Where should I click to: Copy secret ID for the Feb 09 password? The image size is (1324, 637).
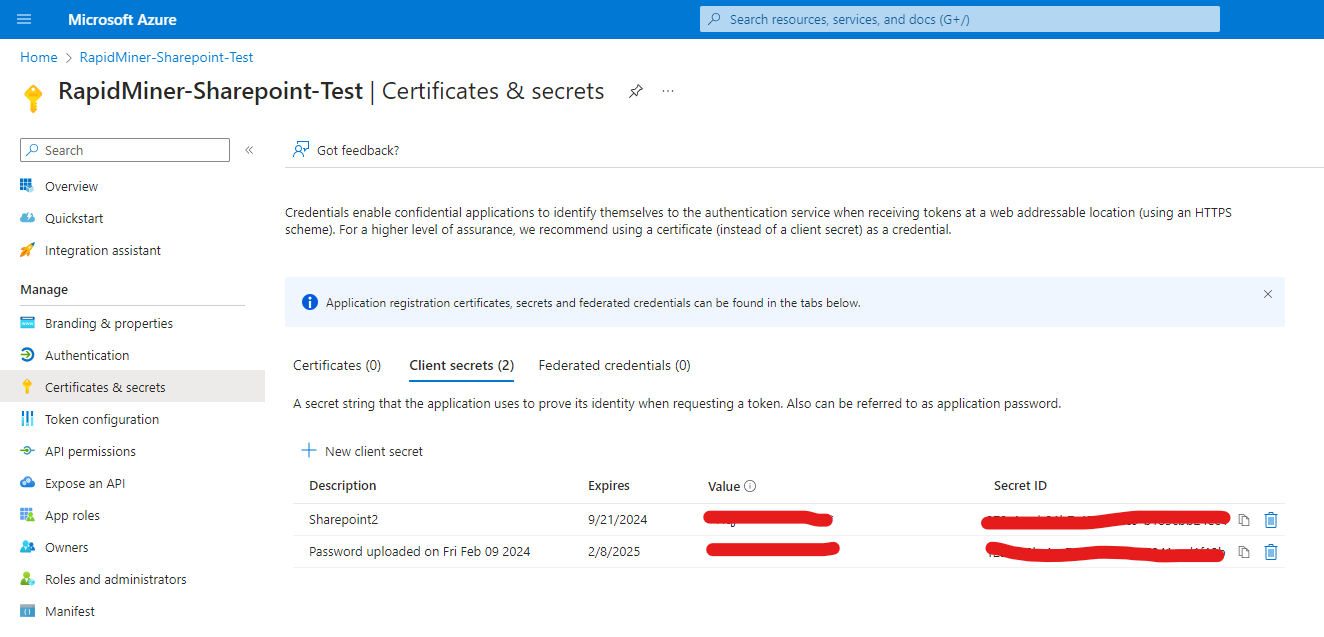pos(1244,552)
